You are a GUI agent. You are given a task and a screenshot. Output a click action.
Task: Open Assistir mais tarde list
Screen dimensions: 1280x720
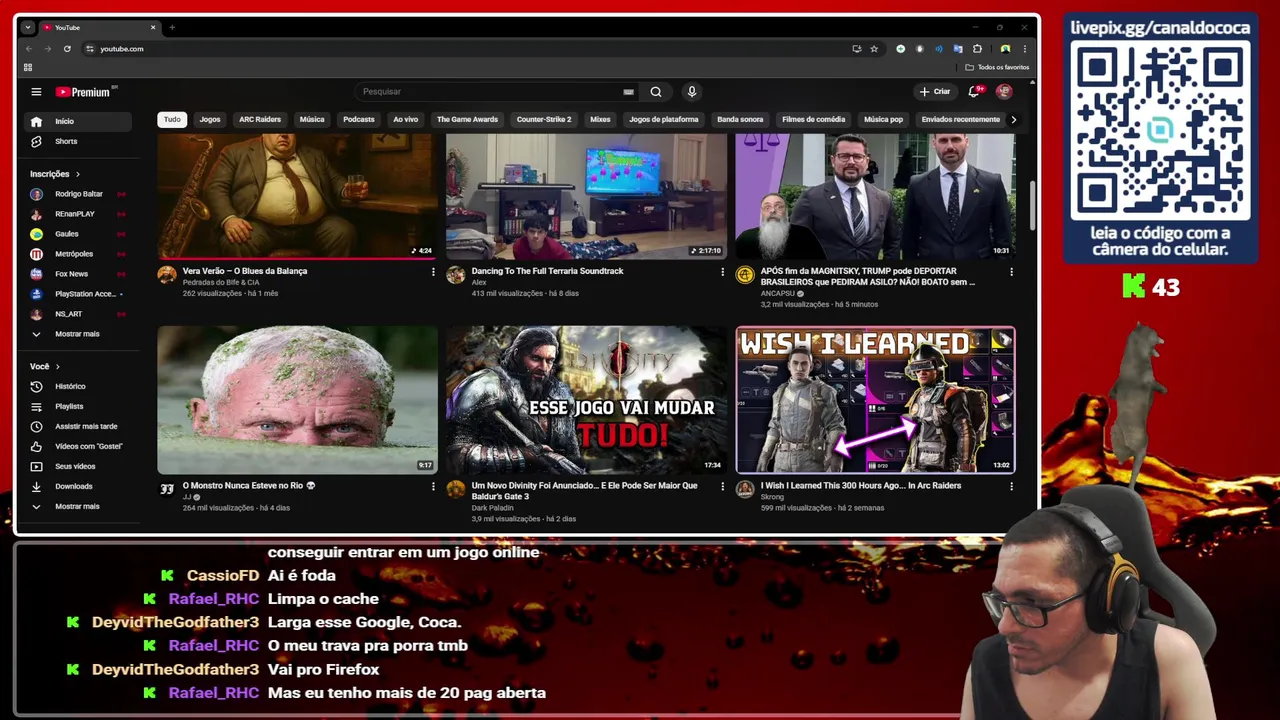point(78,426)
